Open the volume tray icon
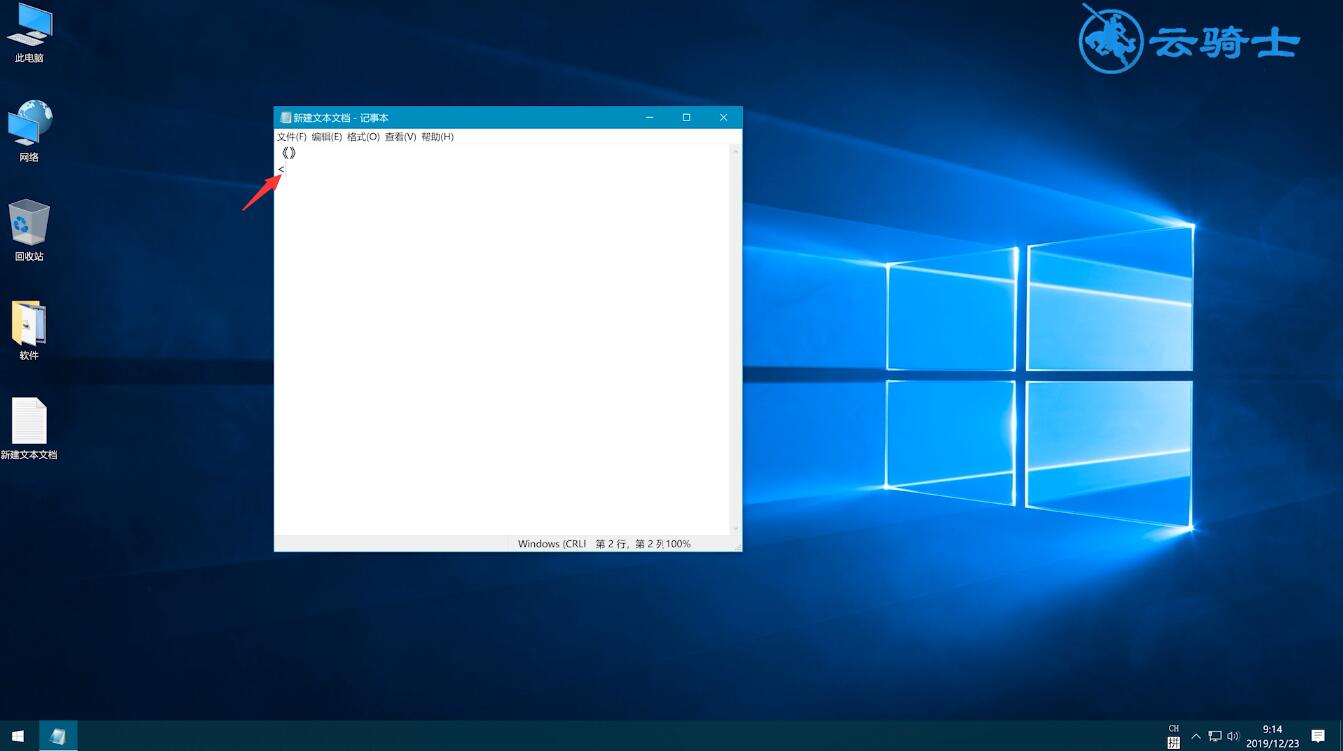 1233,736
